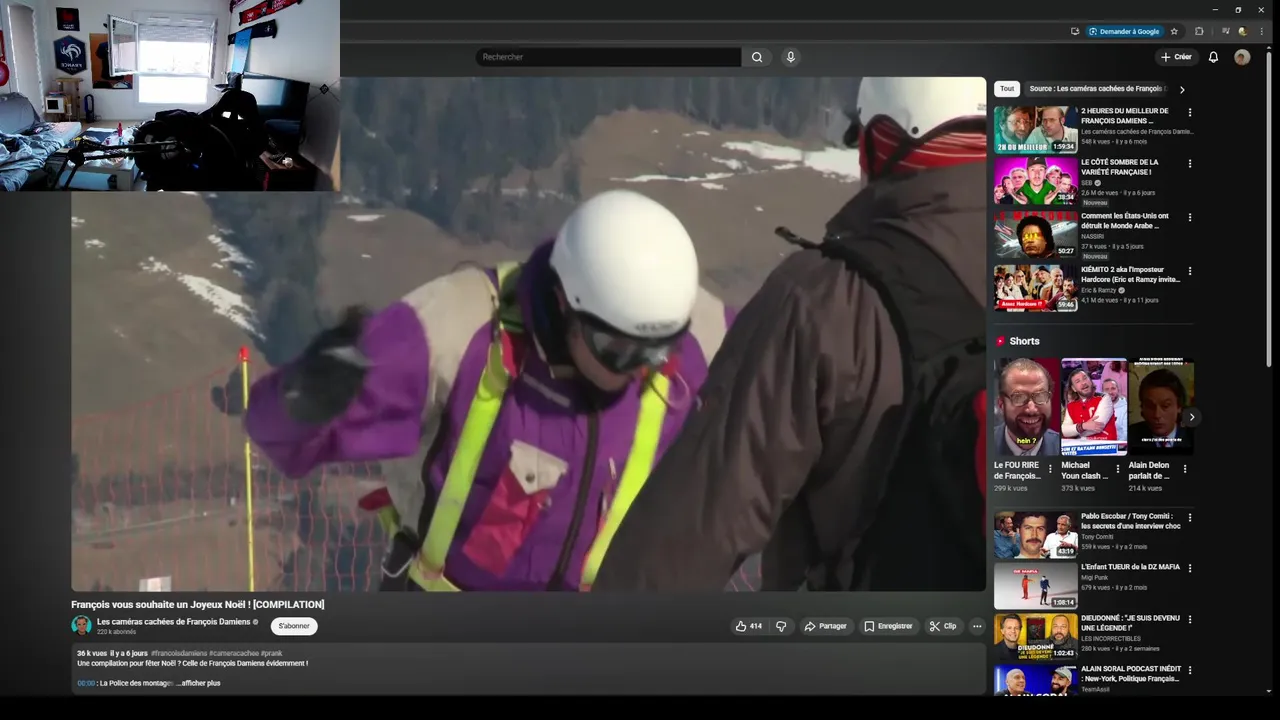The width and height of the screenshot is (1280, 720).
Task: Click the video title 'François vous souhaite un Joyeux Noël'
Action: click(x=198, y=604)
